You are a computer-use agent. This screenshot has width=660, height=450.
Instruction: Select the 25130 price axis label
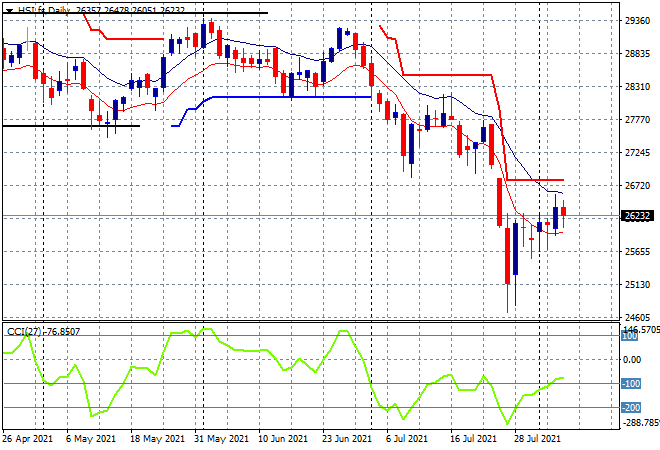pyautogui.click(x=637, y=285)
